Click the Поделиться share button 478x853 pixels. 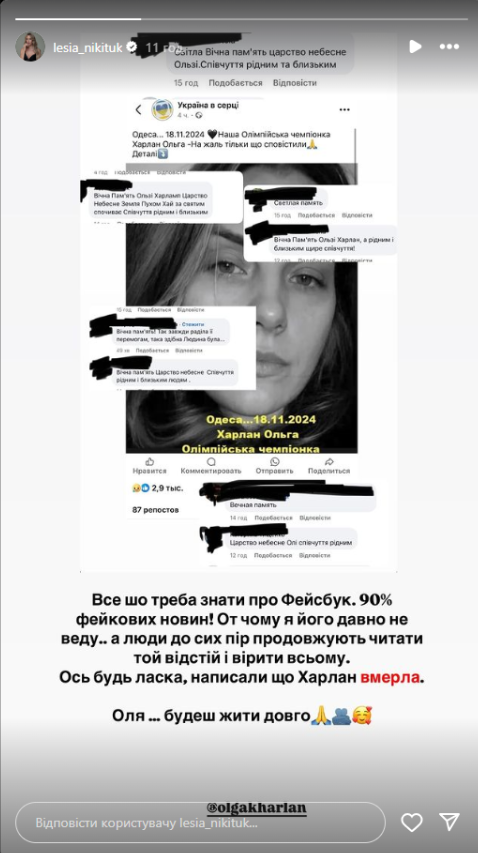[x=328, y=466]
